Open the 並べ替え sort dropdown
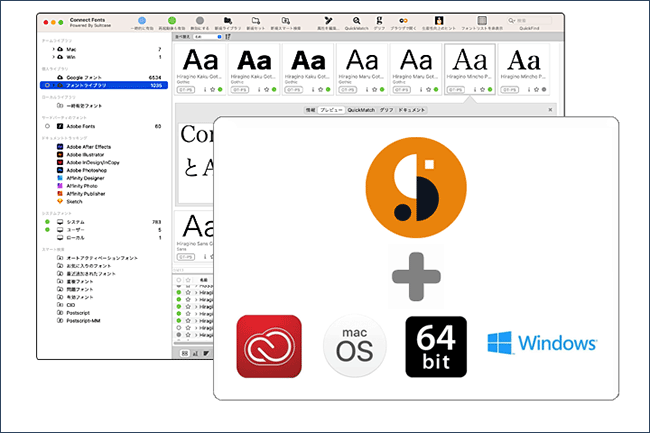This screenshot has height=433, width=650. [208, 37]
